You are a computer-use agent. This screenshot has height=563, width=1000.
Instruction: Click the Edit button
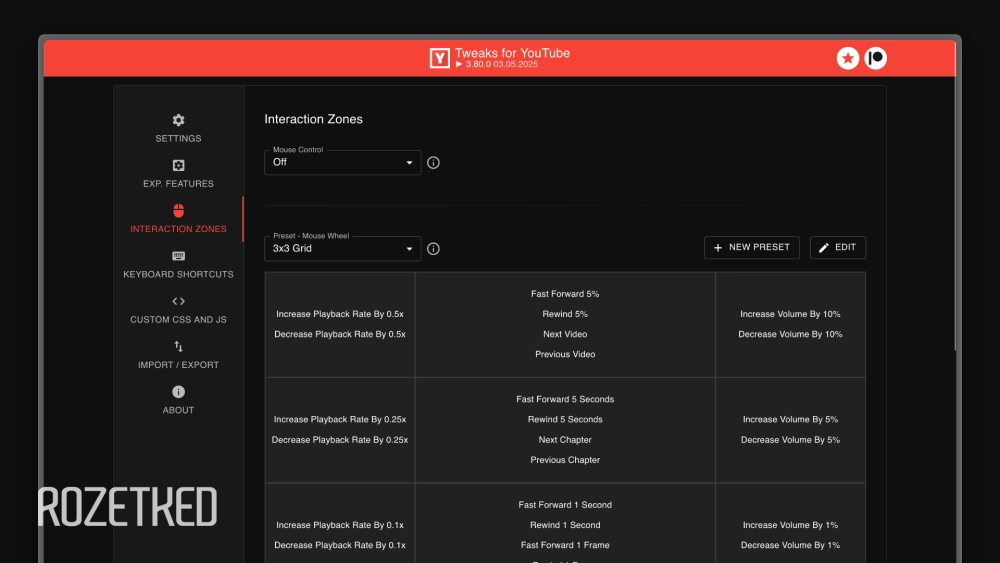(837, 247)
